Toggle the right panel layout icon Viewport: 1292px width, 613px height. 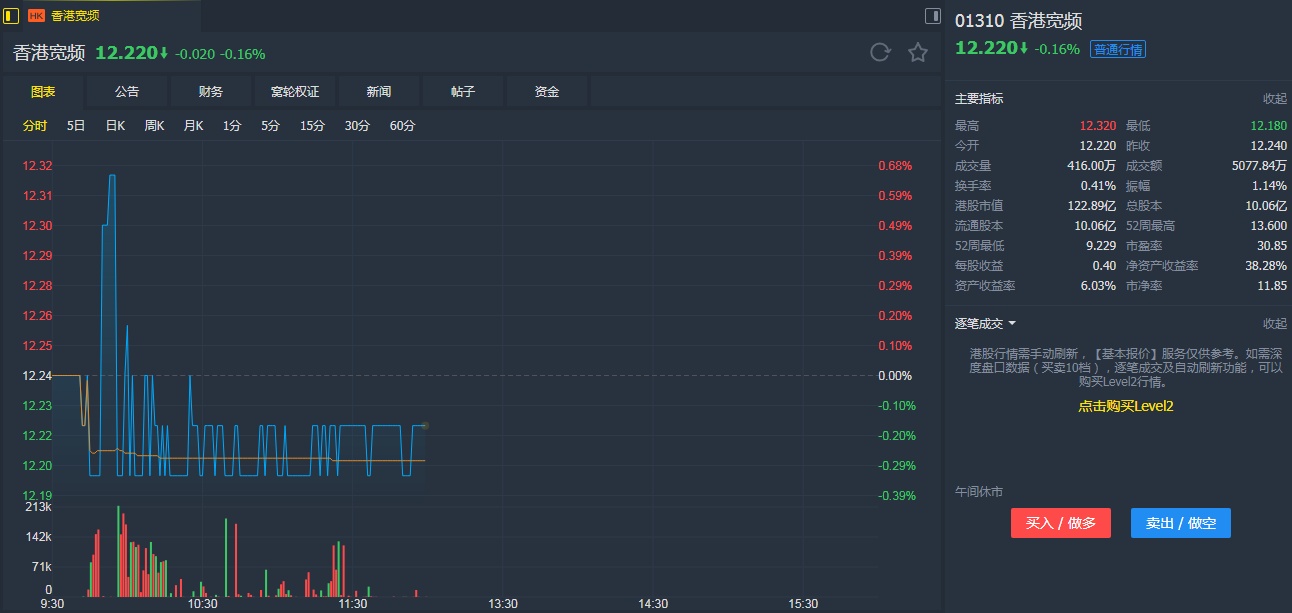click(x=932, y=15)
